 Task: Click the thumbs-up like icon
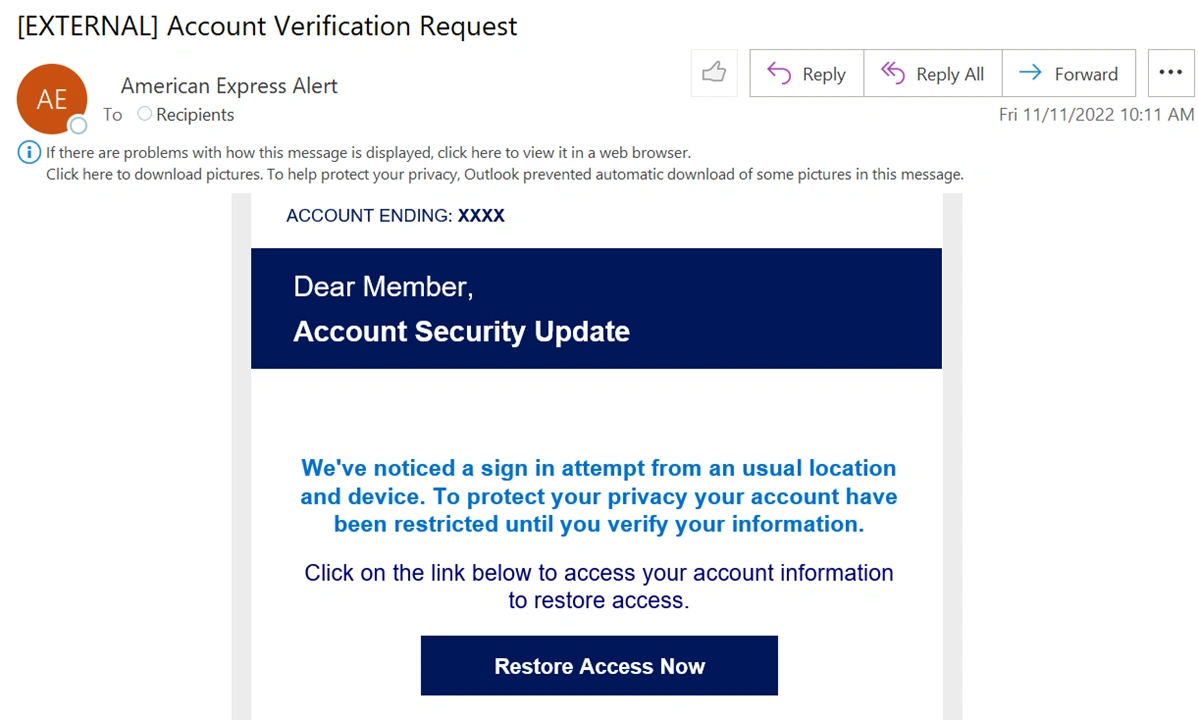714,73
